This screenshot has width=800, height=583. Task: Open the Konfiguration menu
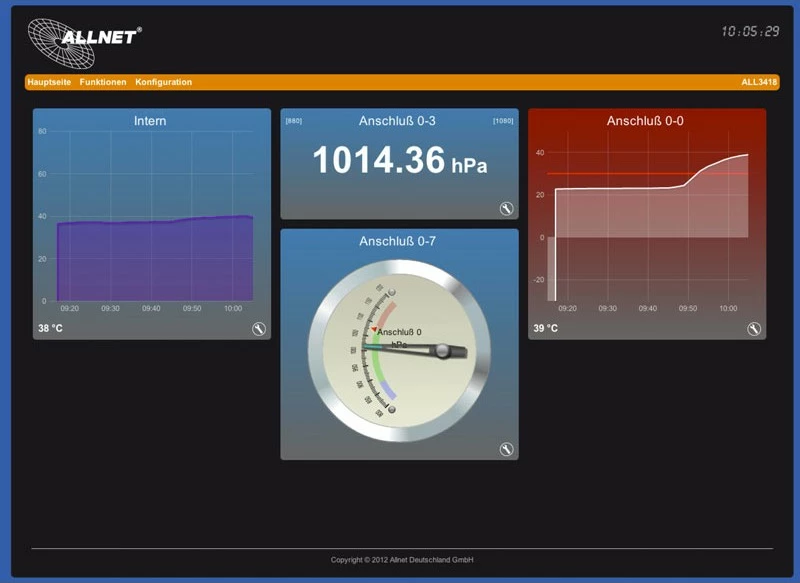pyautogui.click(x=163, y=83)
